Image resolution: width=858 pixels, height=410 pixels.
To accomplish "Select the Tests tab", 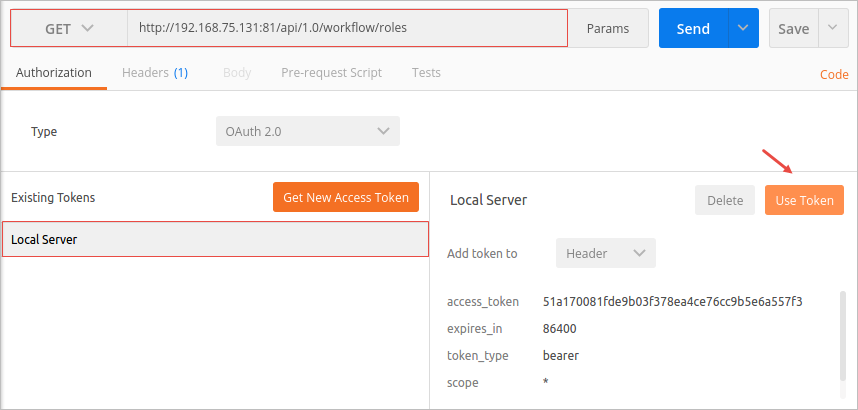I will pos(426,73).
